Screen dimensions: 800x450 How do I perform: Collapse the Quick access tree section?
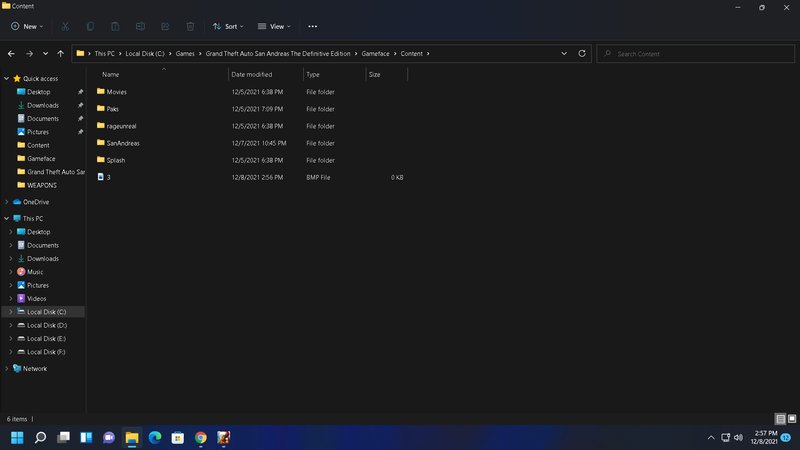click(x=7, y=79)
